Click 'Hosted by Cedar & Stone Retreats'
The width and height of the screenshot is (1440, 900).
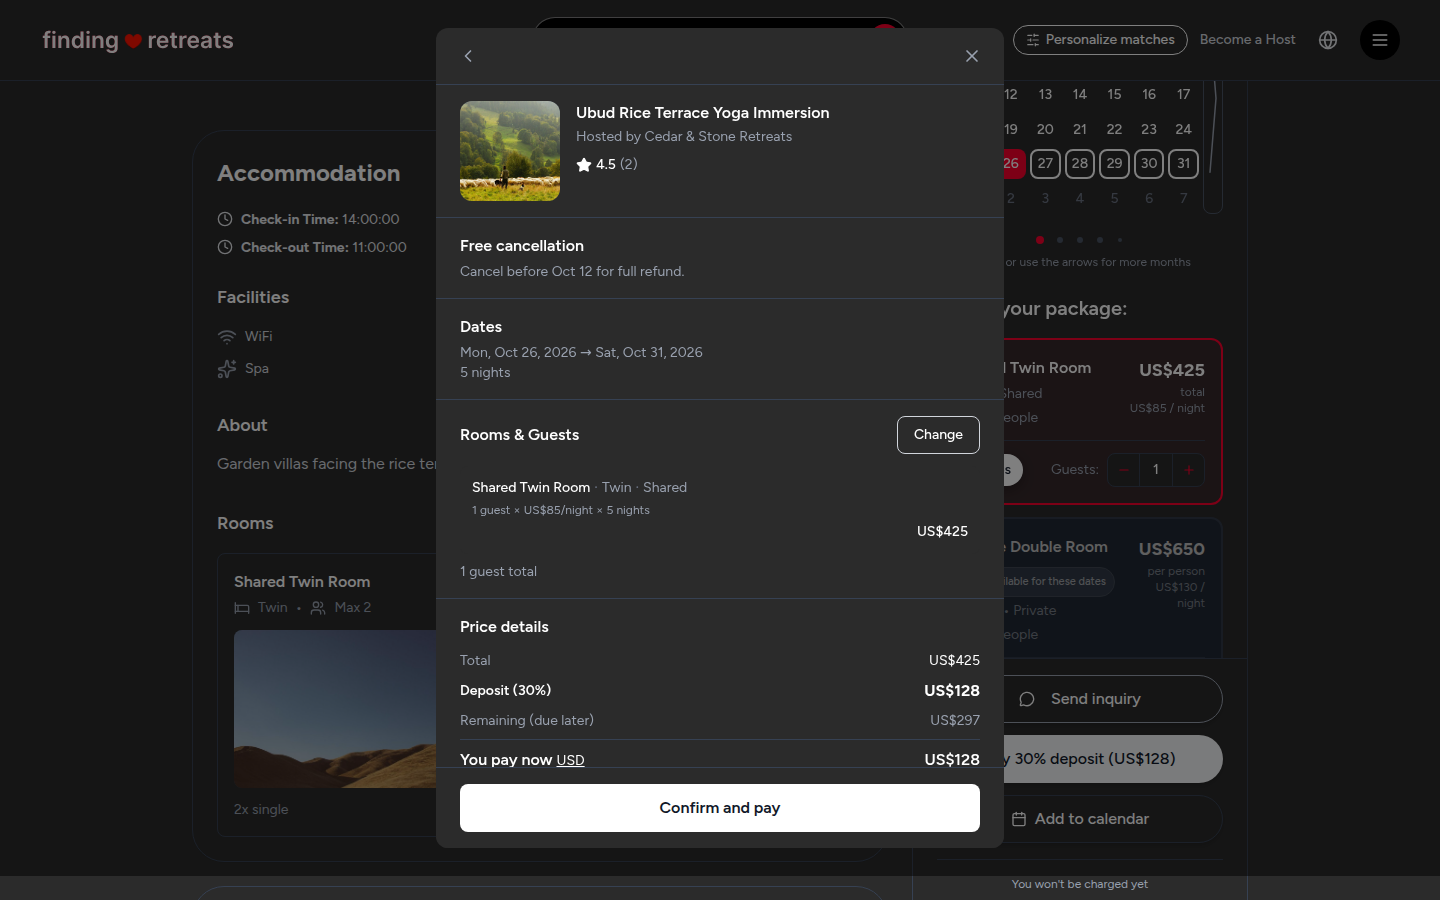(684, 137)
